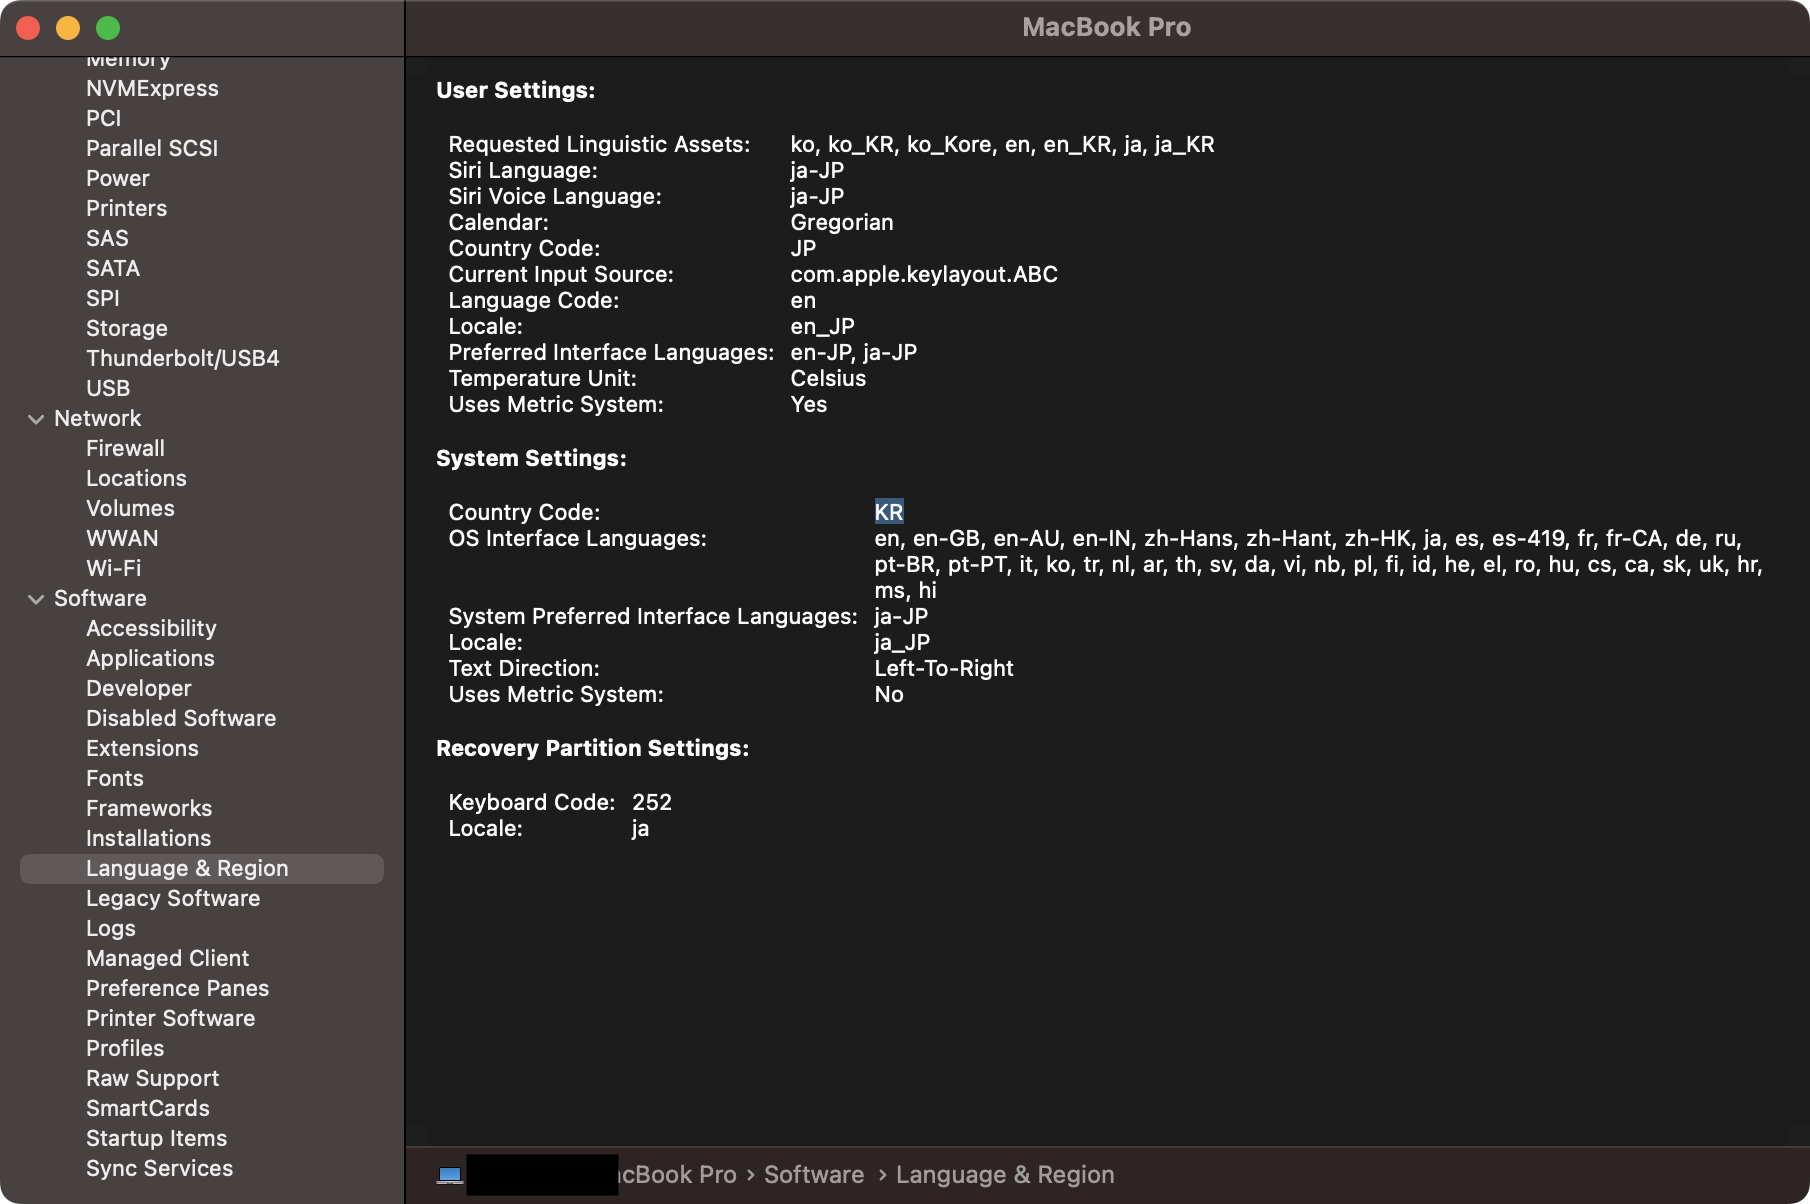Click the User Settings heading
Screen dimensions: 1810x1204
(x=516, y=90)
